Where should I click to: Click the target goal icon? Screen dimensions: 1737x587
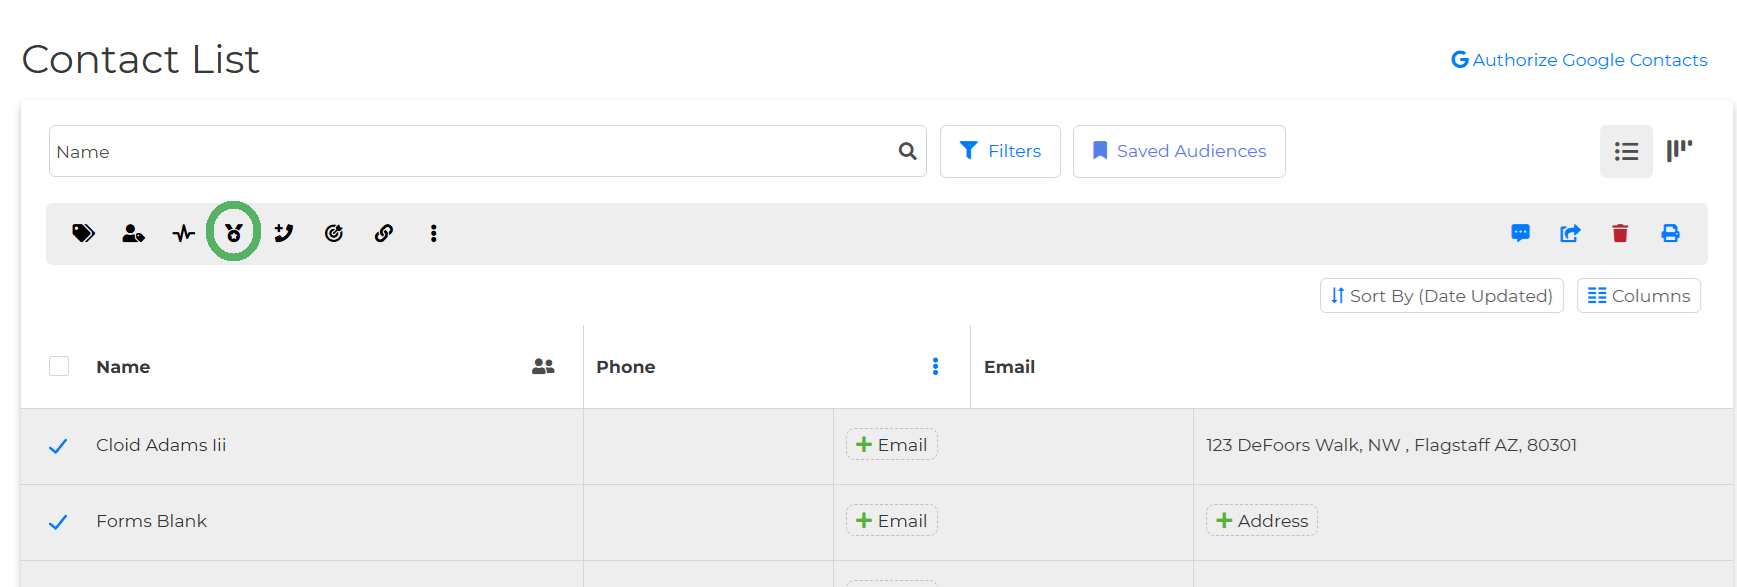click(x=334, y=233)
